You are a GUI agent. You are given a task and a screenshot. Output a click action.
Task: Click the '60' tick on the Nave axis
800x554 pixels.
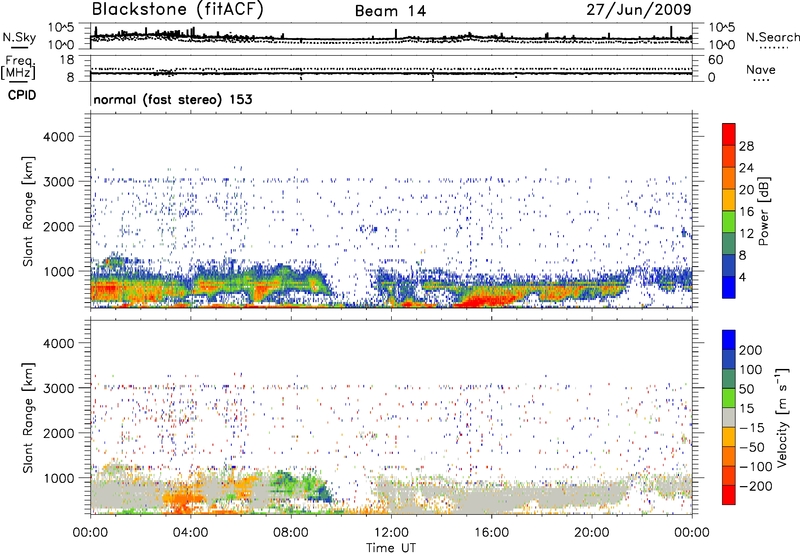(x=716, y=60)
